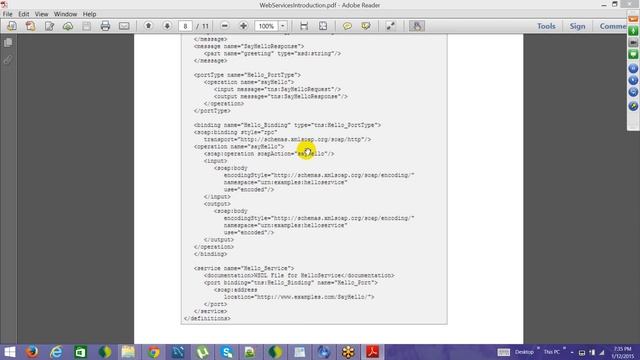Open Google Chrome from the taskbar
640x360 pixels.
[x=153, y=352]
